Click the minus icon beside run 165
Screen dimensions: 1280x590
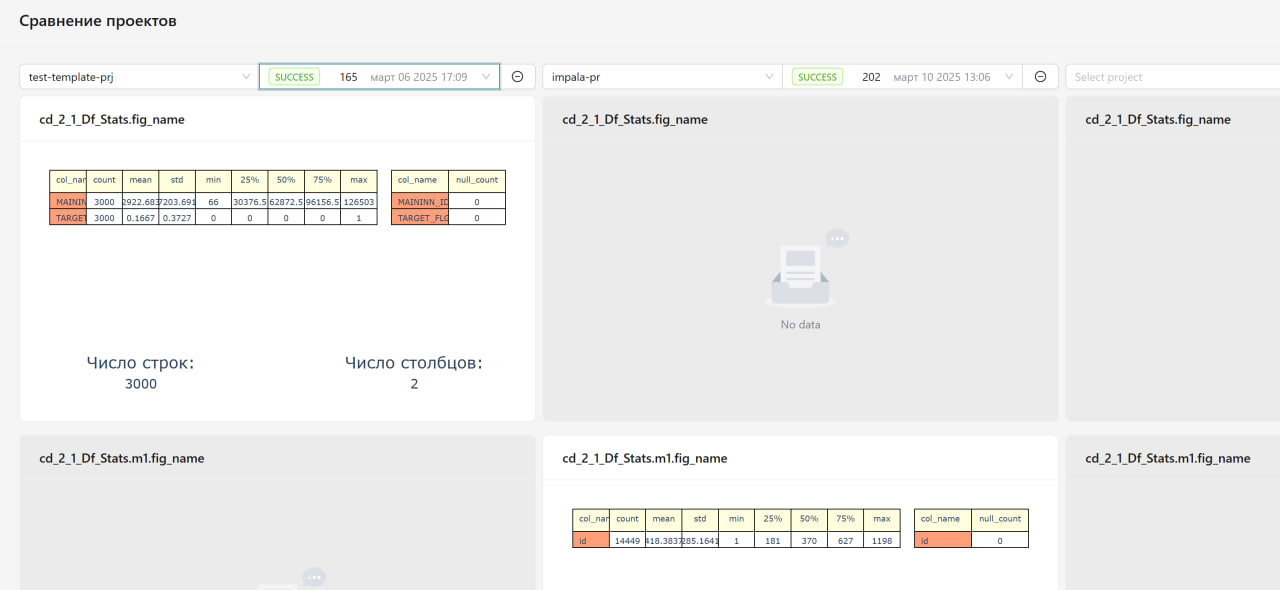pyautogui.click(x=518, y=77)
